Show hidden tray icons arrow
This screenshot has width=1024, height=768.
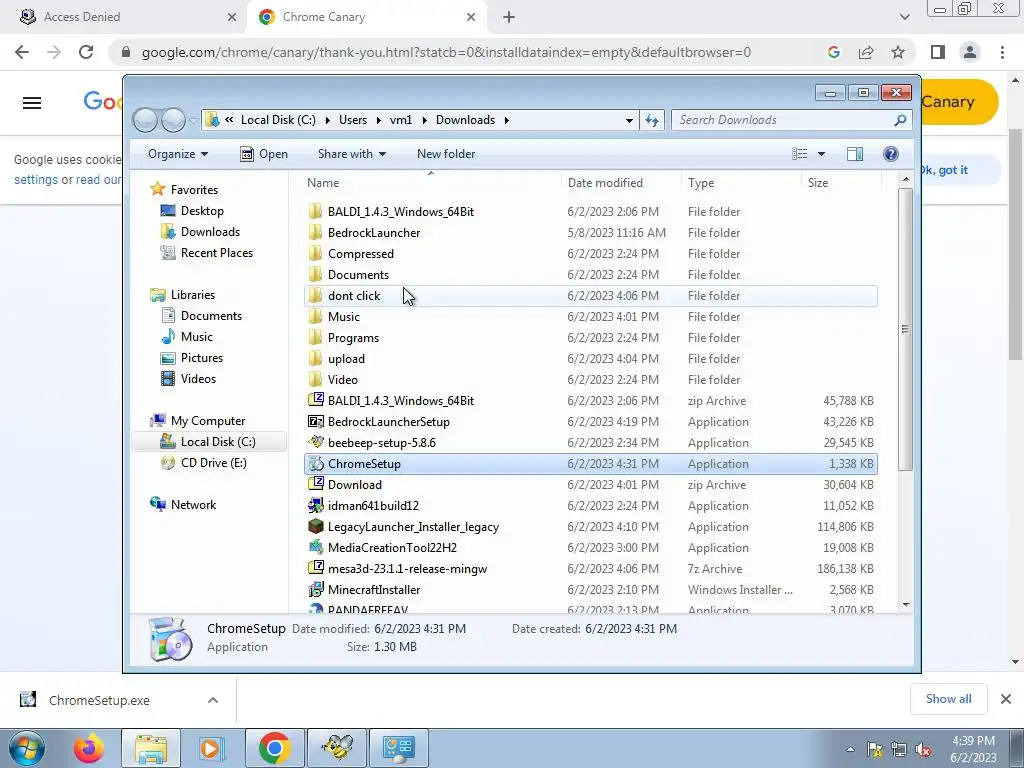850,750
